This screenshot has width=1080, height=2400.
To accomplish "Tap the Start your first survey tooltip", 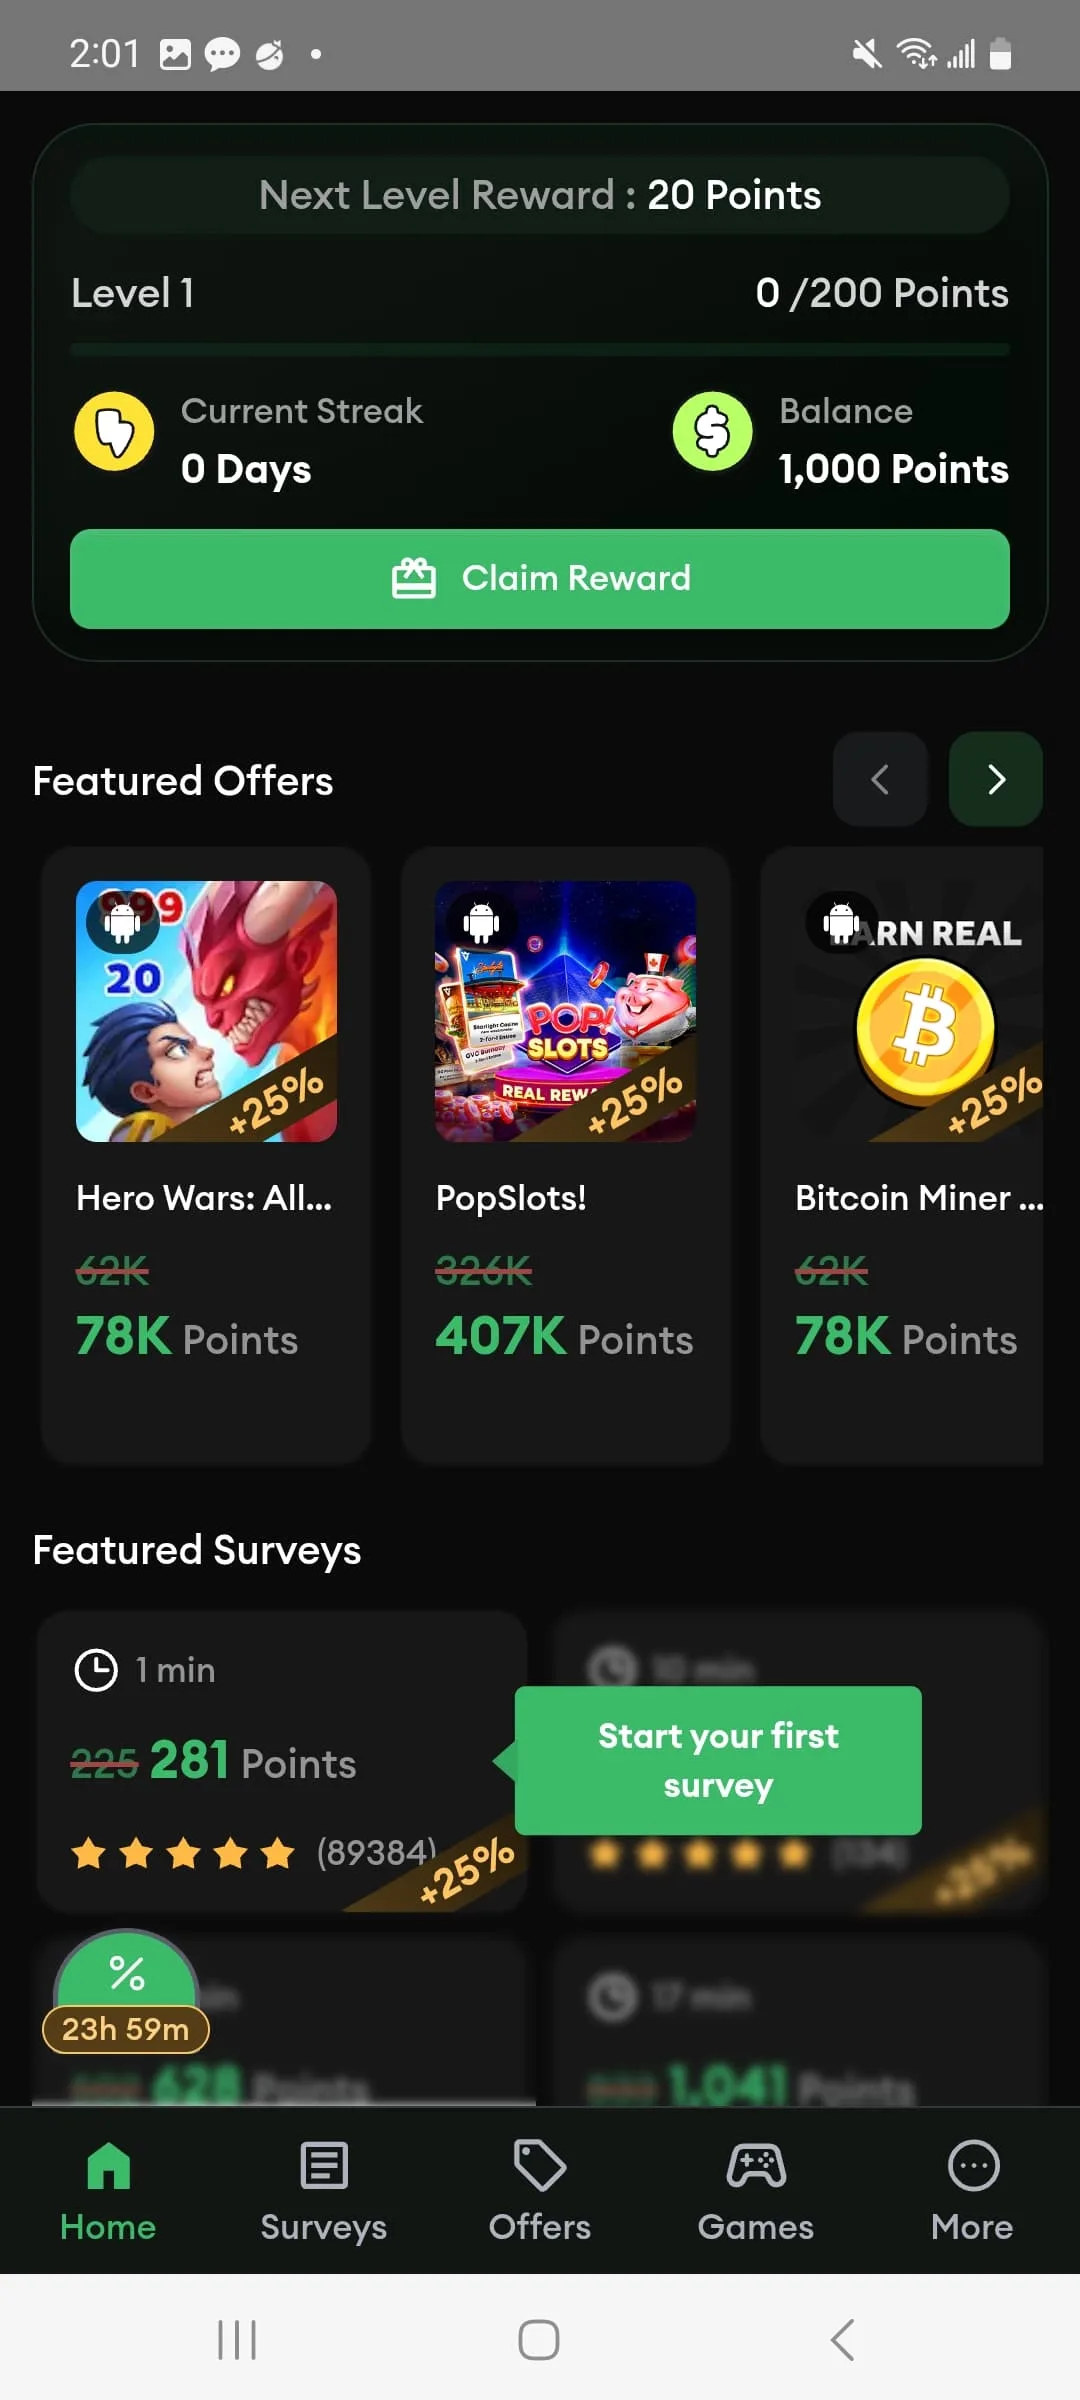I will click(718, 1760).
